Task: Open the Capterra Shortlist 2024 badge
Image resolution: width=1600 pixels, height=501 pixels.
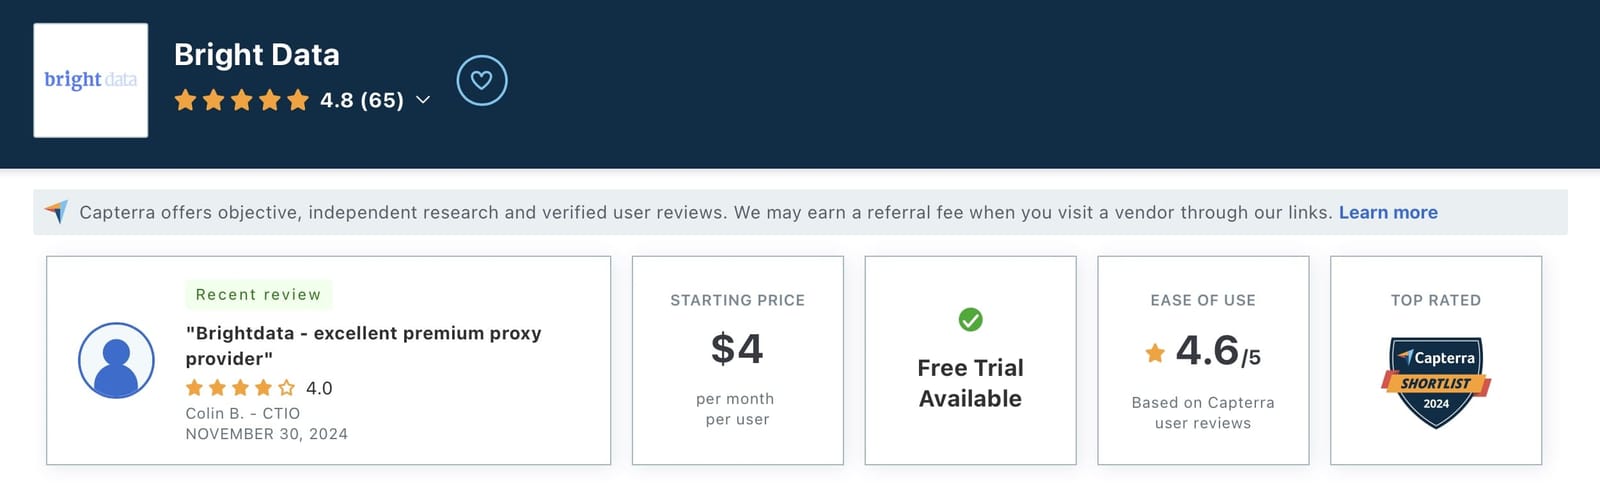Action: click(x=1436, y=382)
